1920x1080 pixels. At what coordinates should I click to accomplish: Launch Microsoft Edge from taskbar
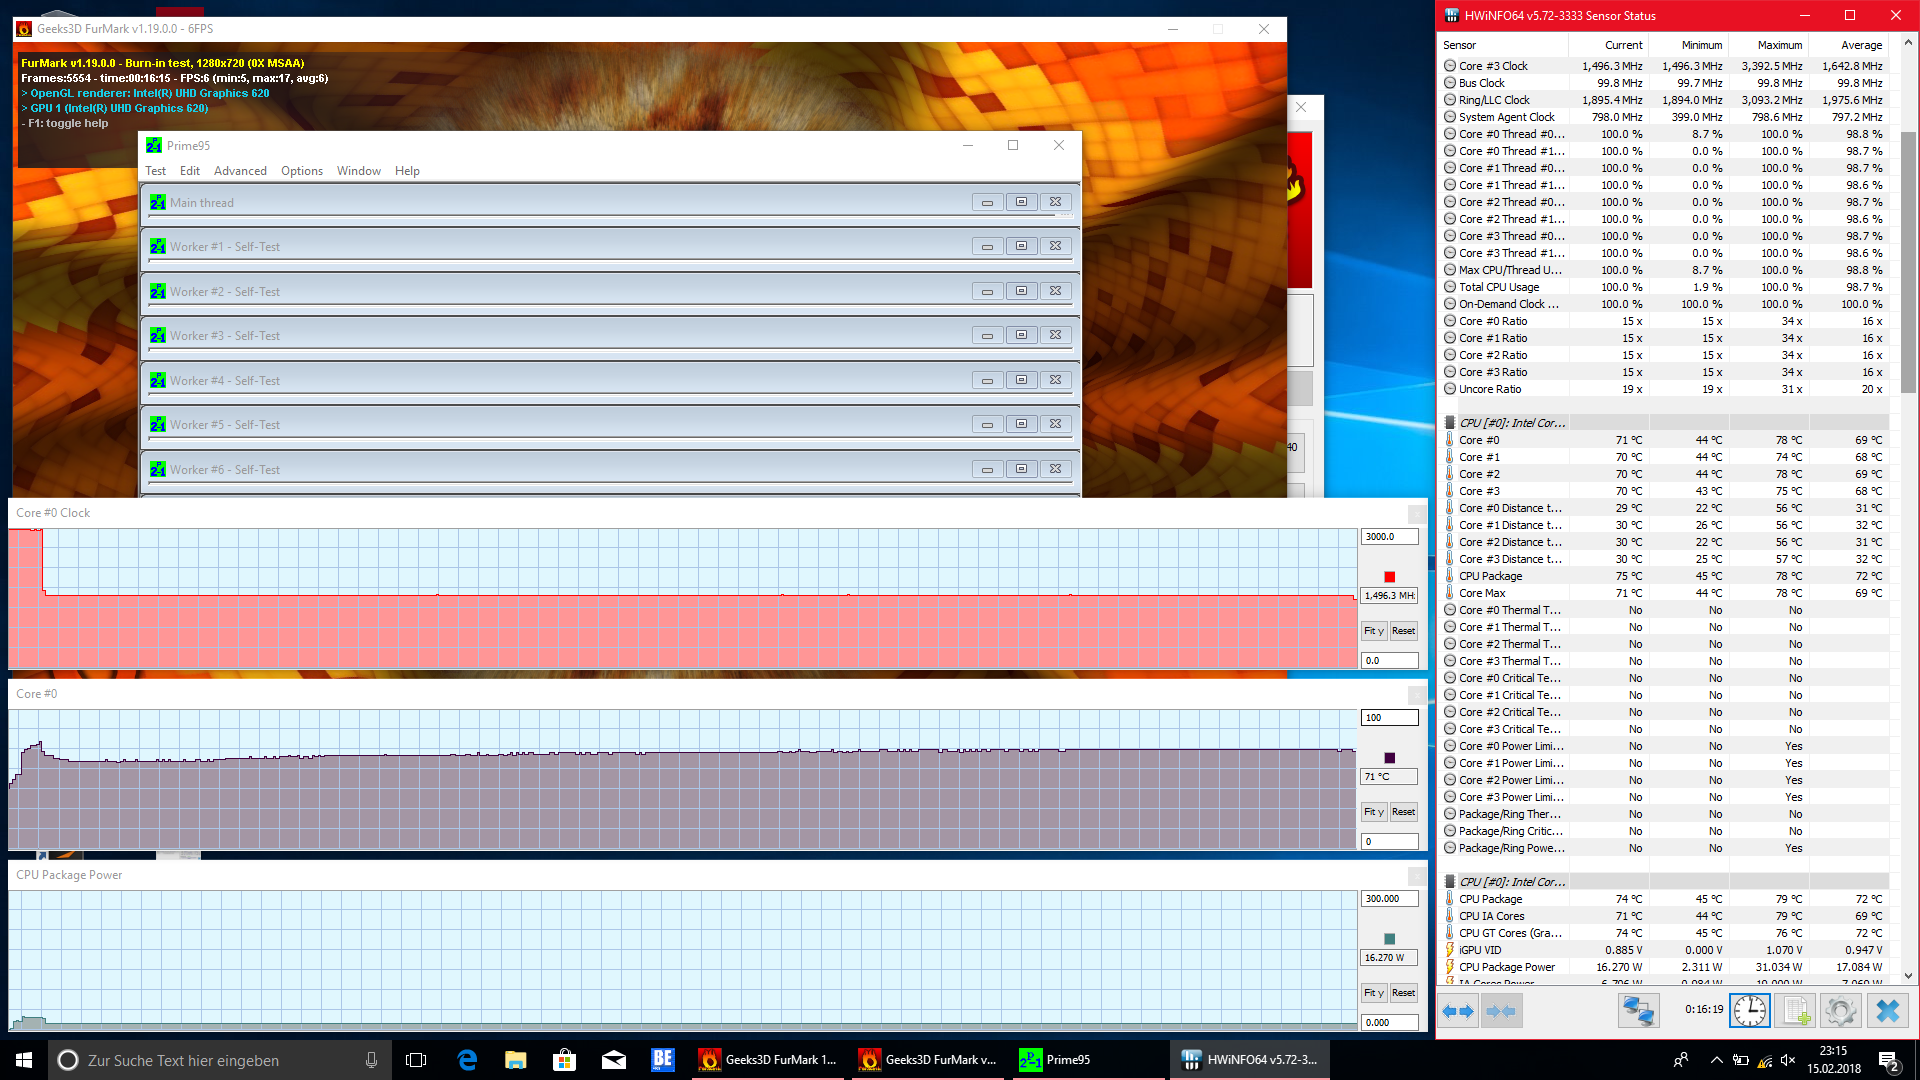pos(467,1060)
